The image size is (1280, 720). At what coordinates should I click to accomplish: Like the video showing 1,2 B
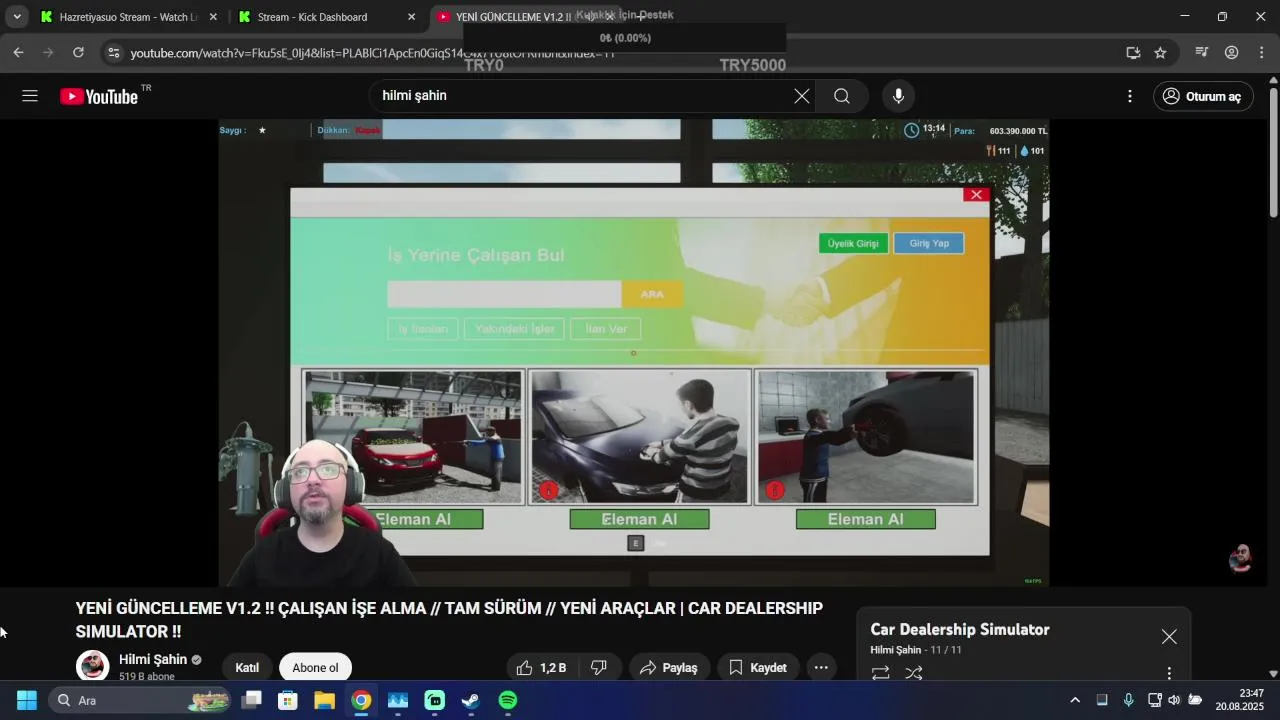(541, 668)
